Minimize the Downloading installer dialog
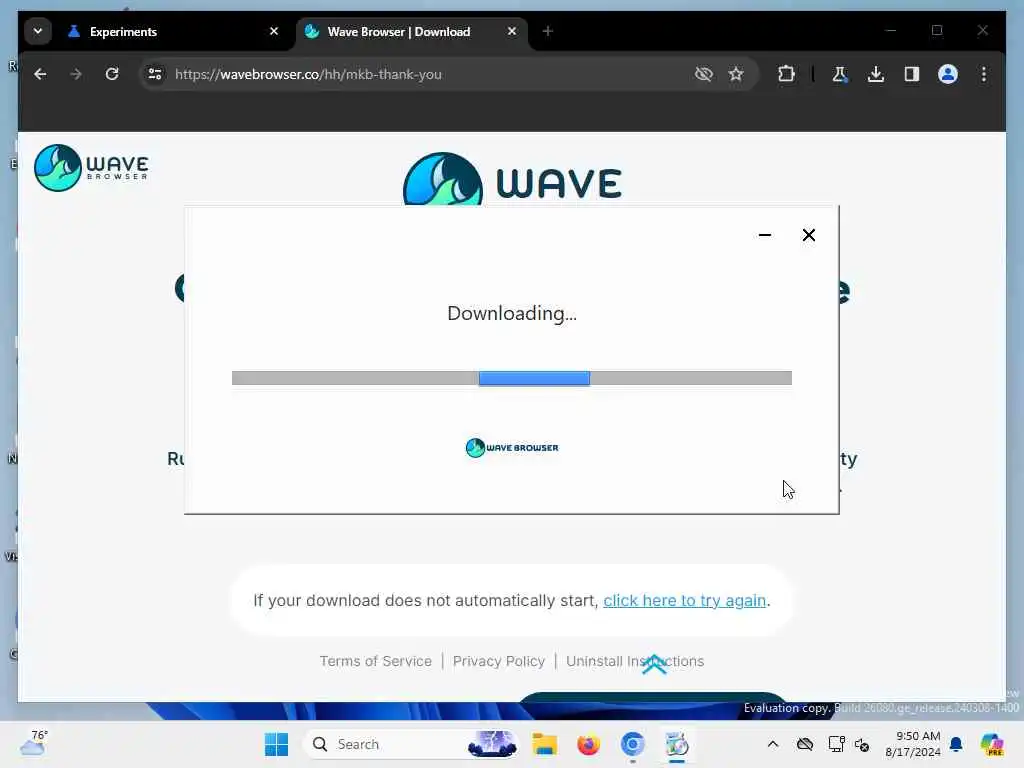This screenshot has width=1024, height=768. click(x=765, y=235)
